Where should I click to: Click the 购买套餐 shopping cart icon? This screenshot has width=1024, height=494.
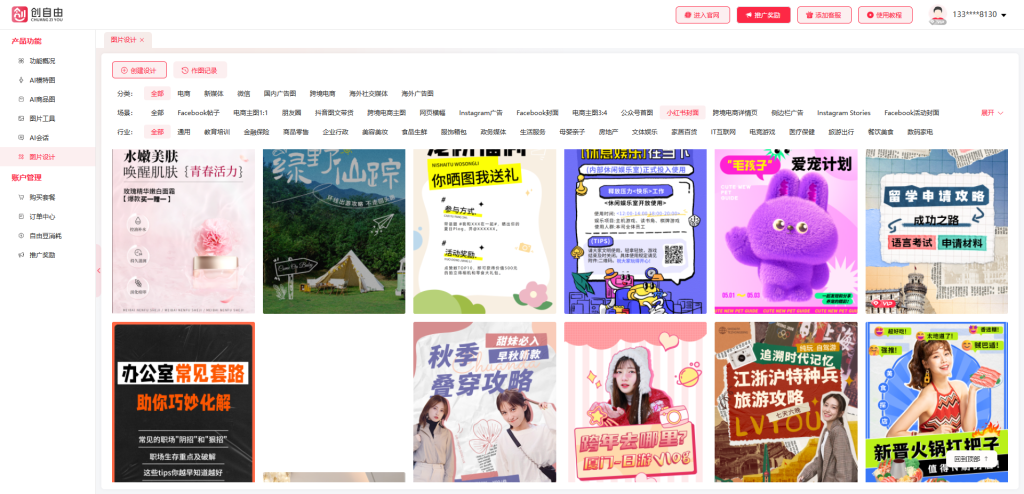(21, 197)
